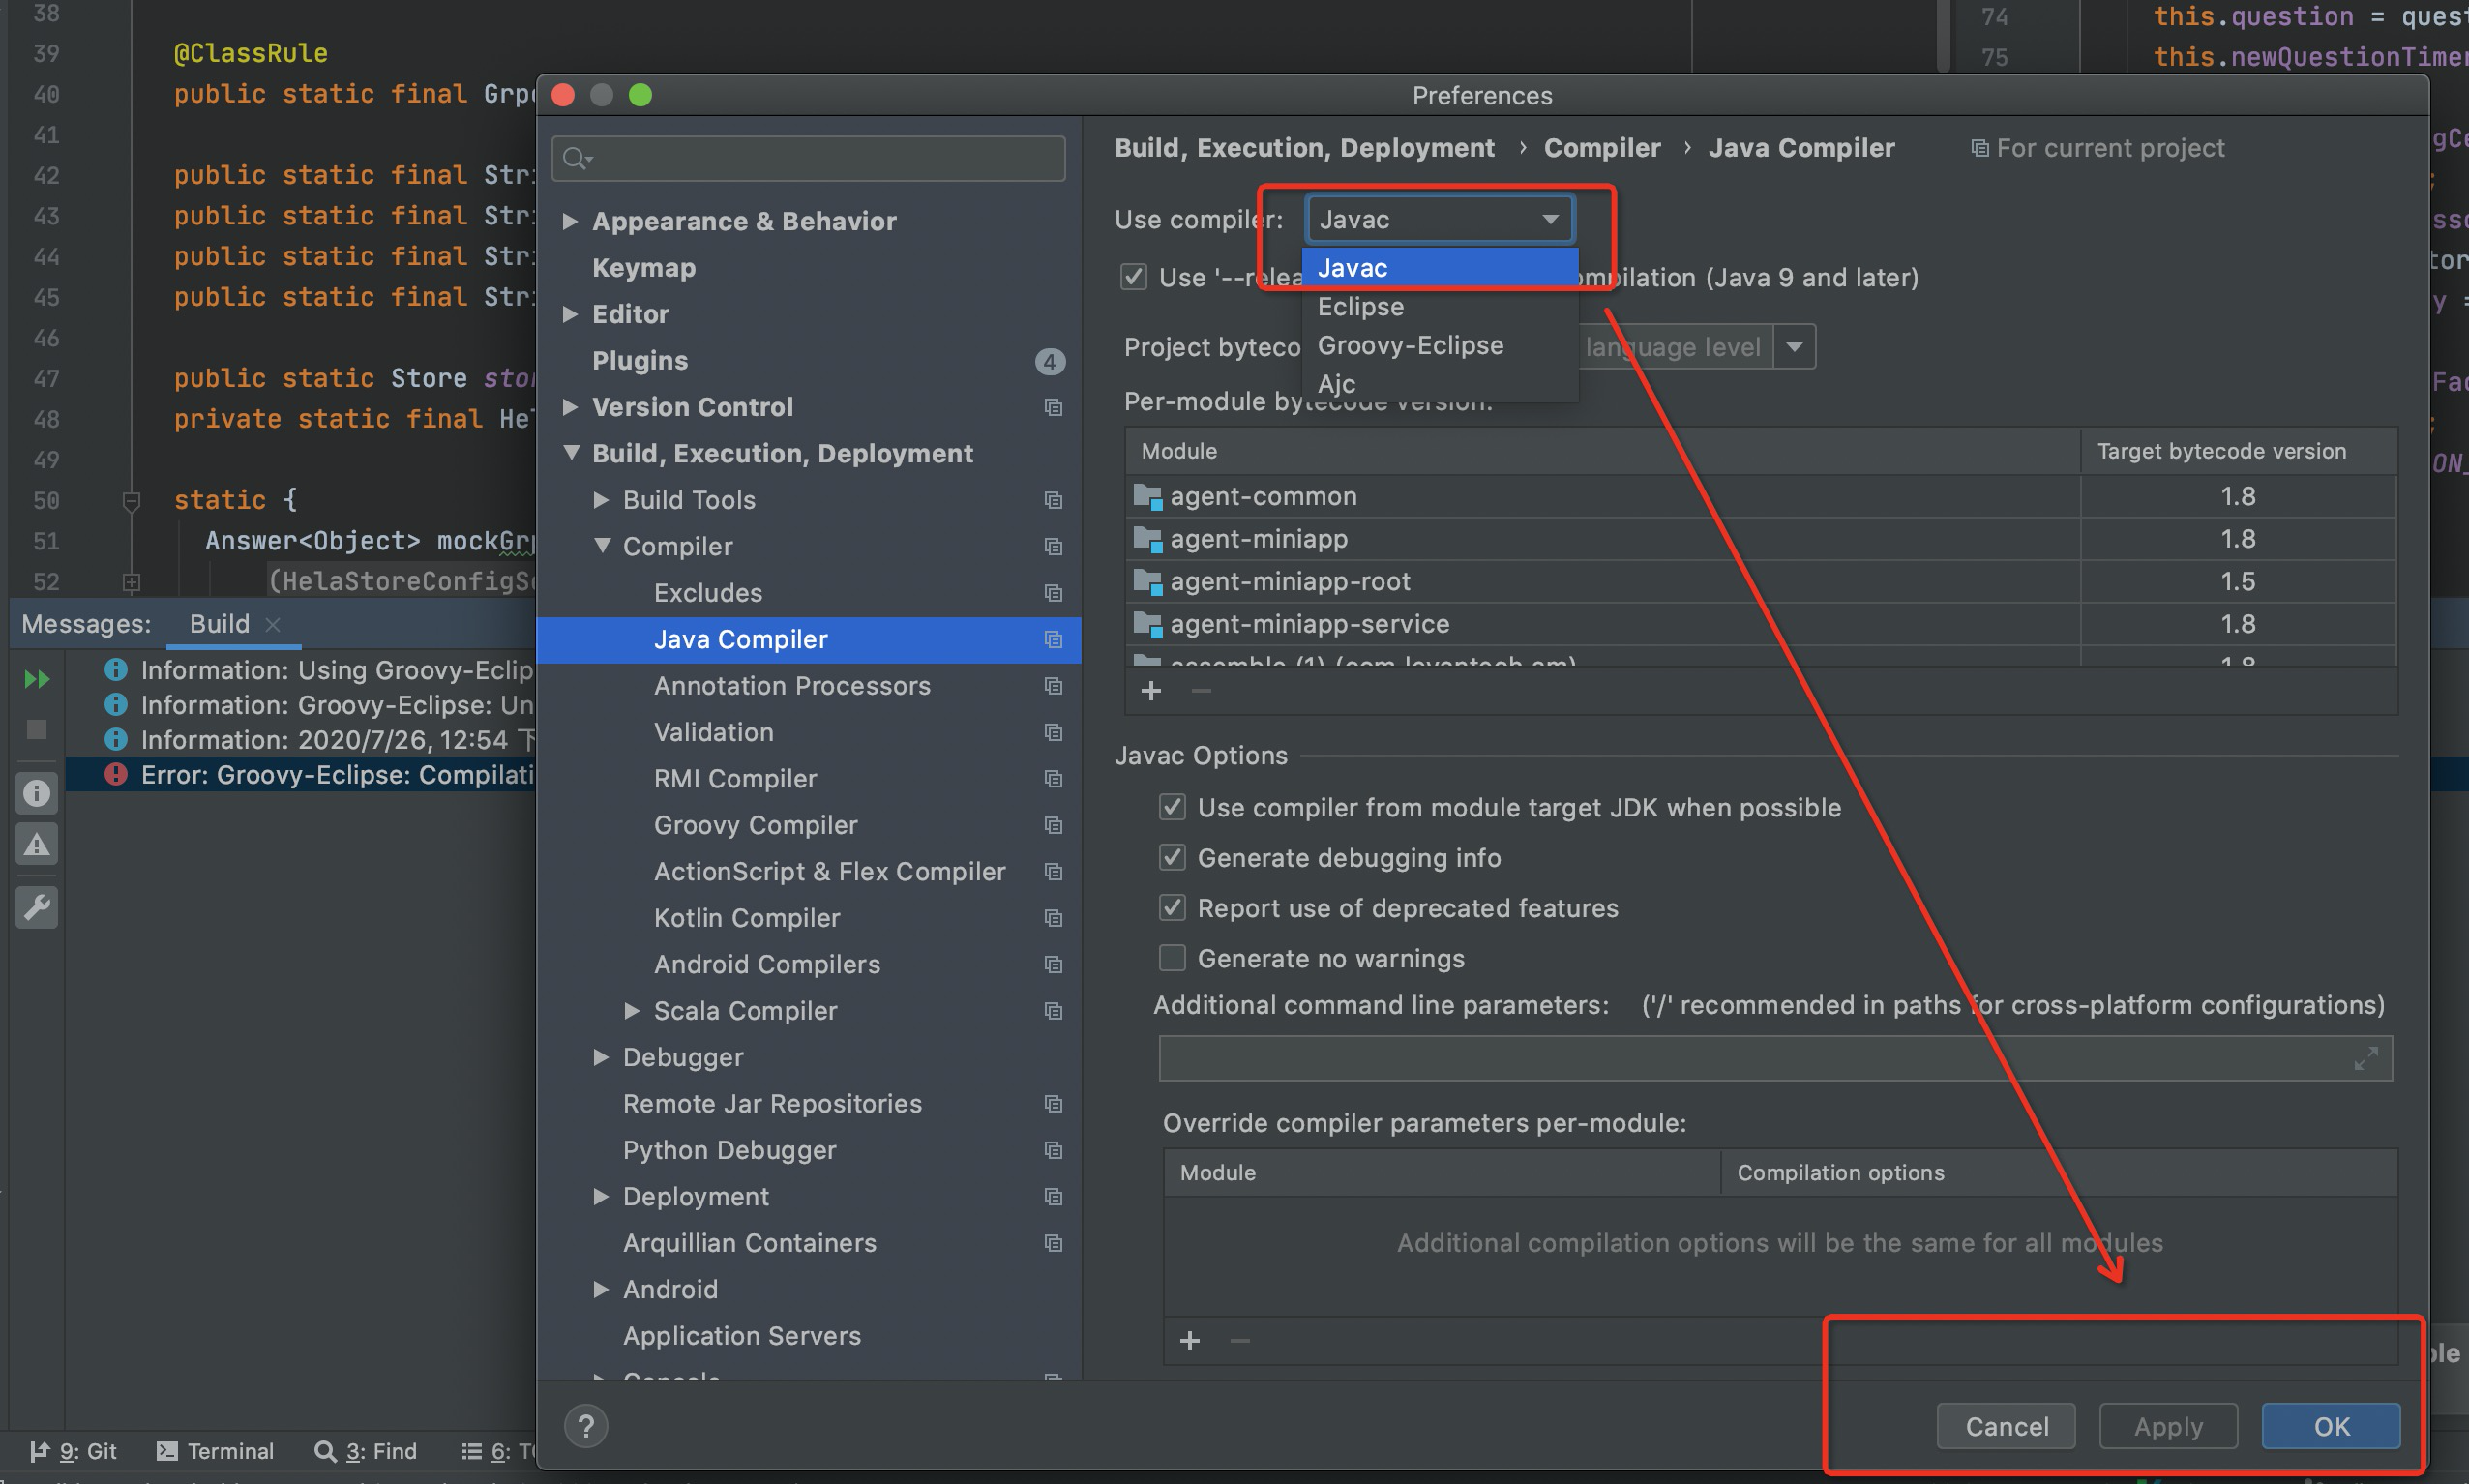Click the Cancel button

point(2005,1426)
